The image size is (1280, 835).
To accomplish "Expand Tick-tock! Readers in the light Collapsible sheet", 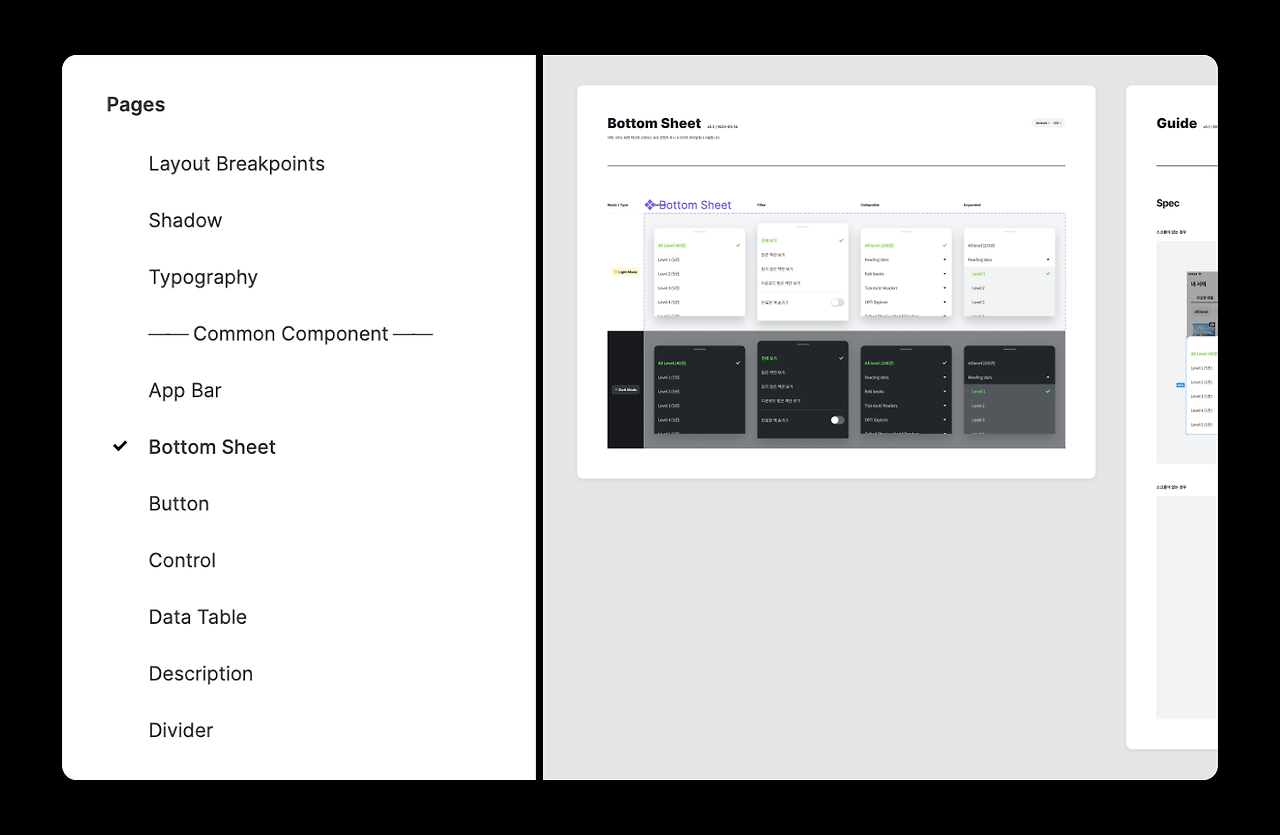I will pyautogui.click(x=944, y=288).
